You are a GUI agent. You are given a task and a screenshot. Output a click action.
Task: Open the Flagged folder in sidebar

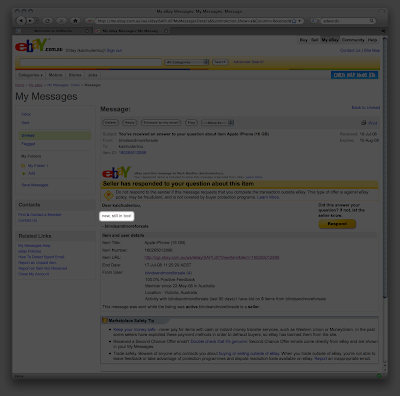[x=28, y=144]
